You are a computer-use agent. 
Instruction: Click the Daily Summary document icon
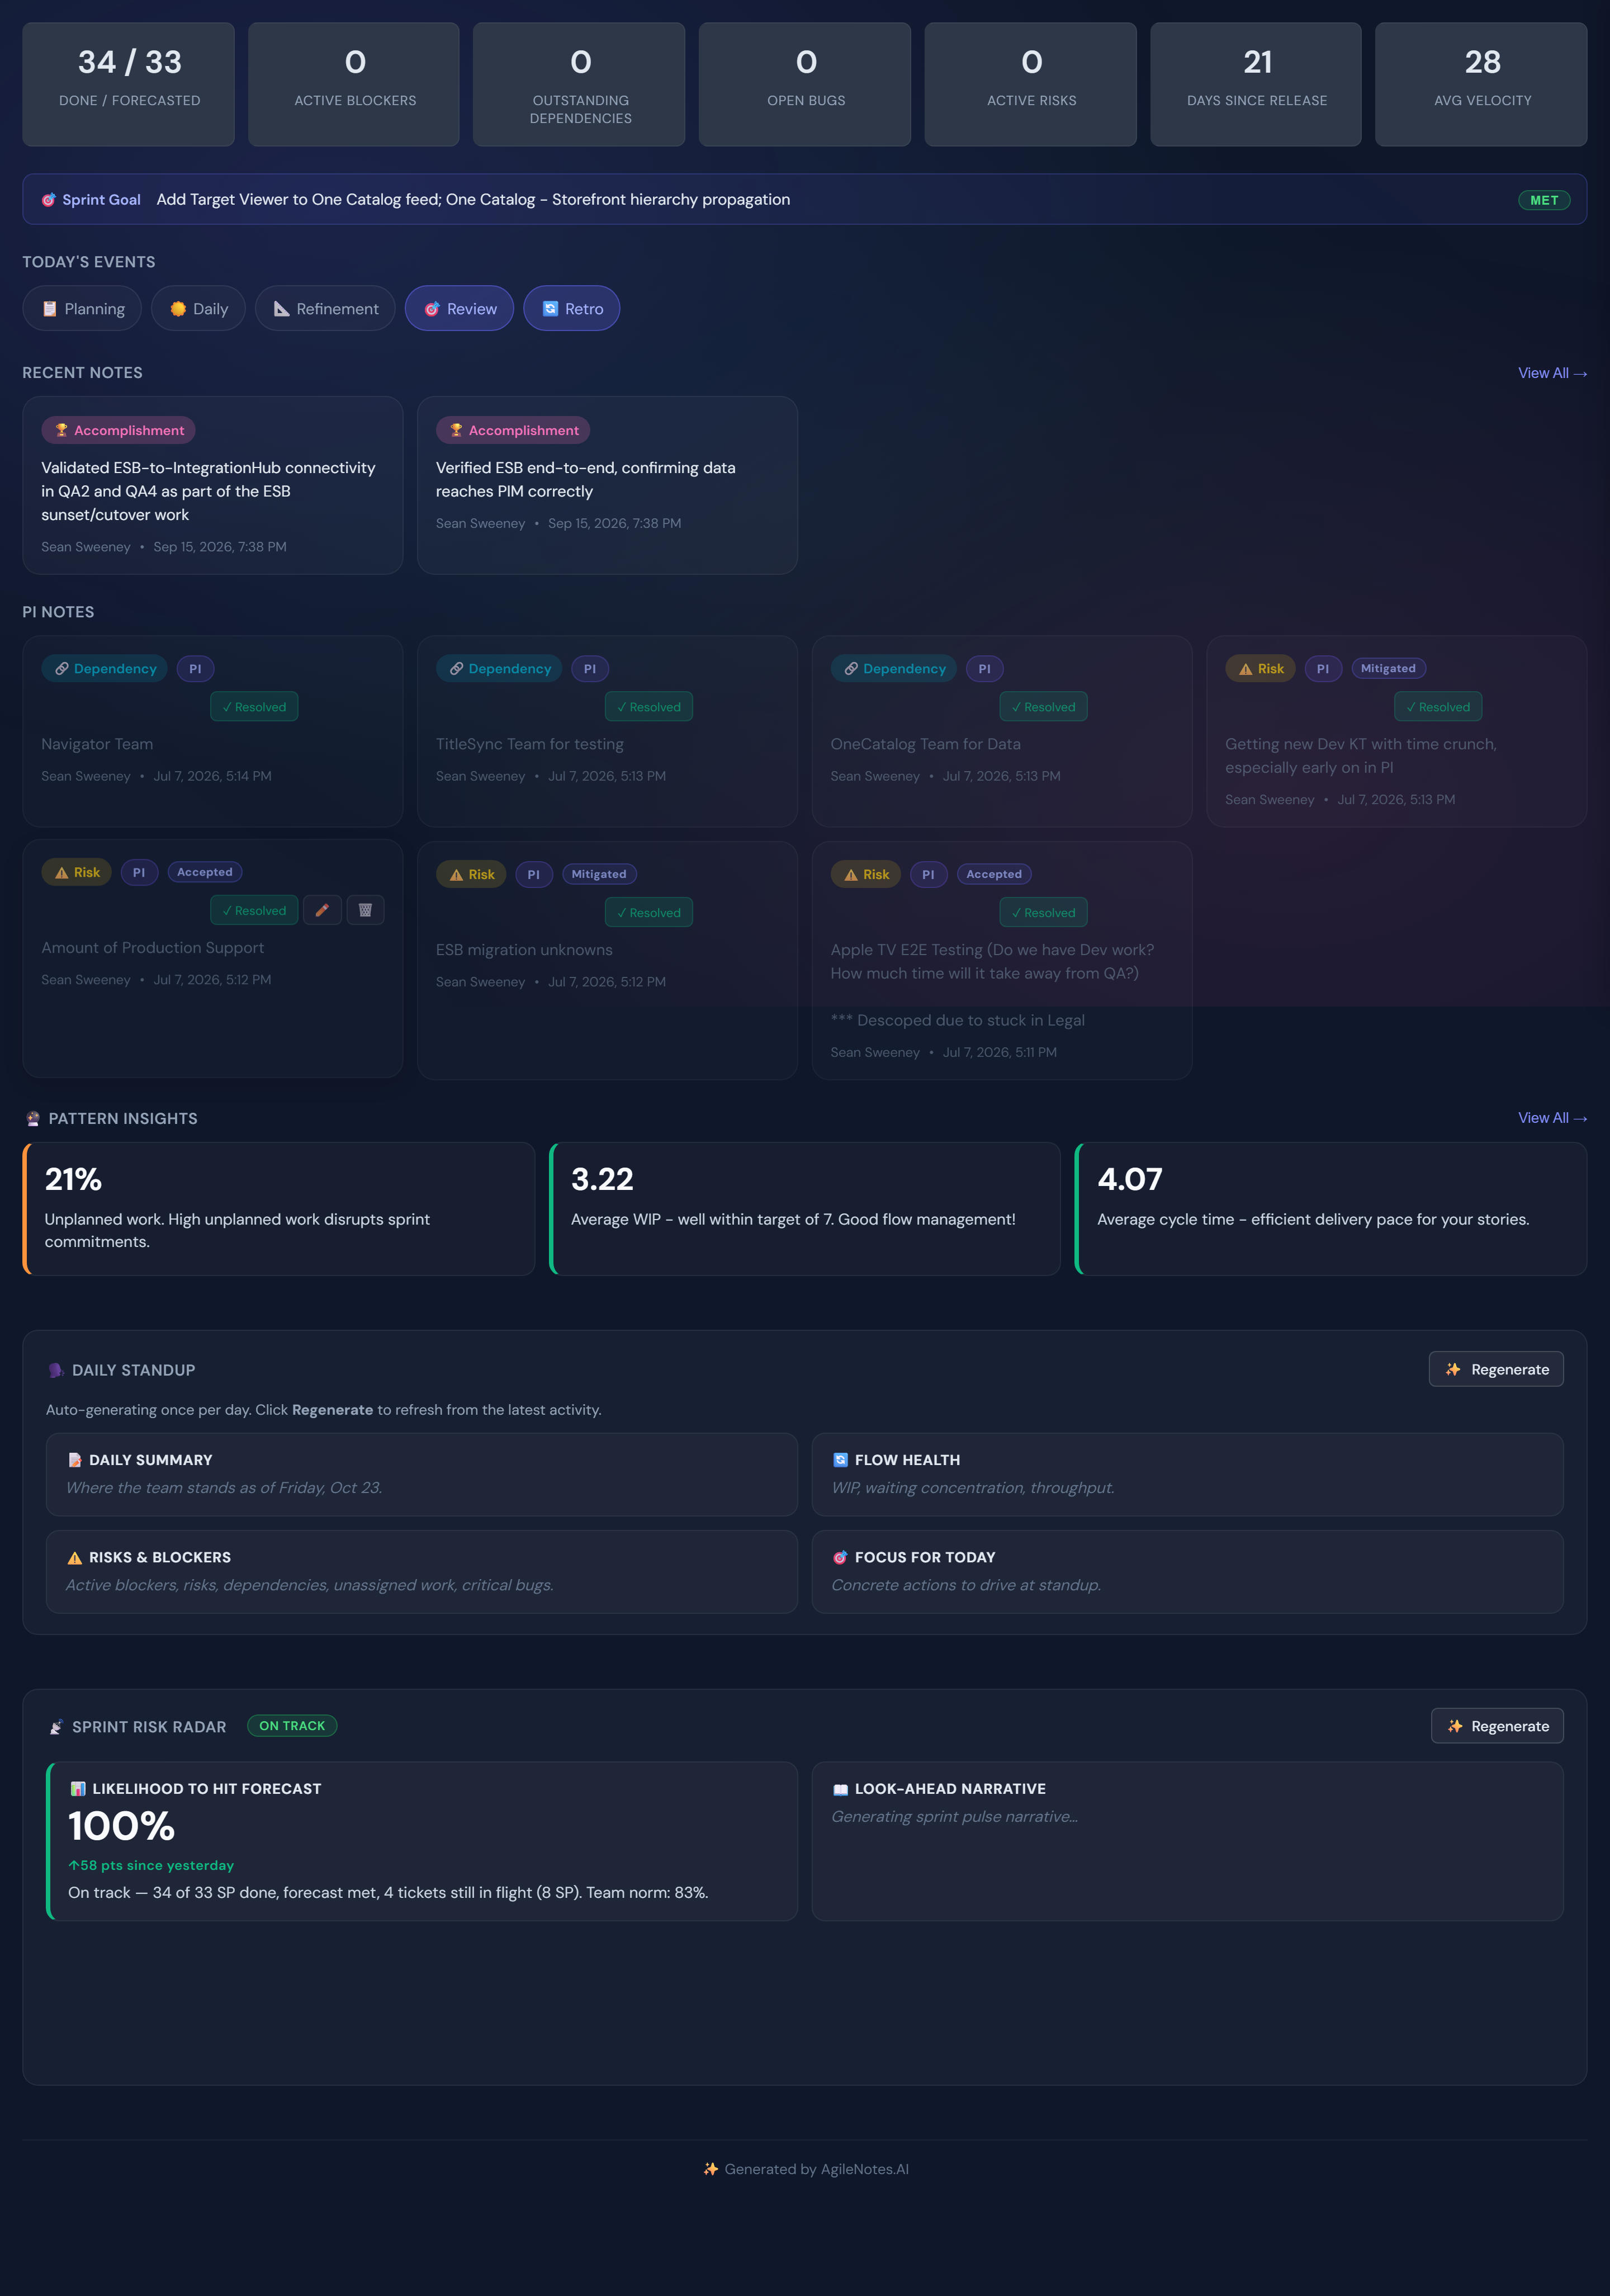click(74, 1460)
